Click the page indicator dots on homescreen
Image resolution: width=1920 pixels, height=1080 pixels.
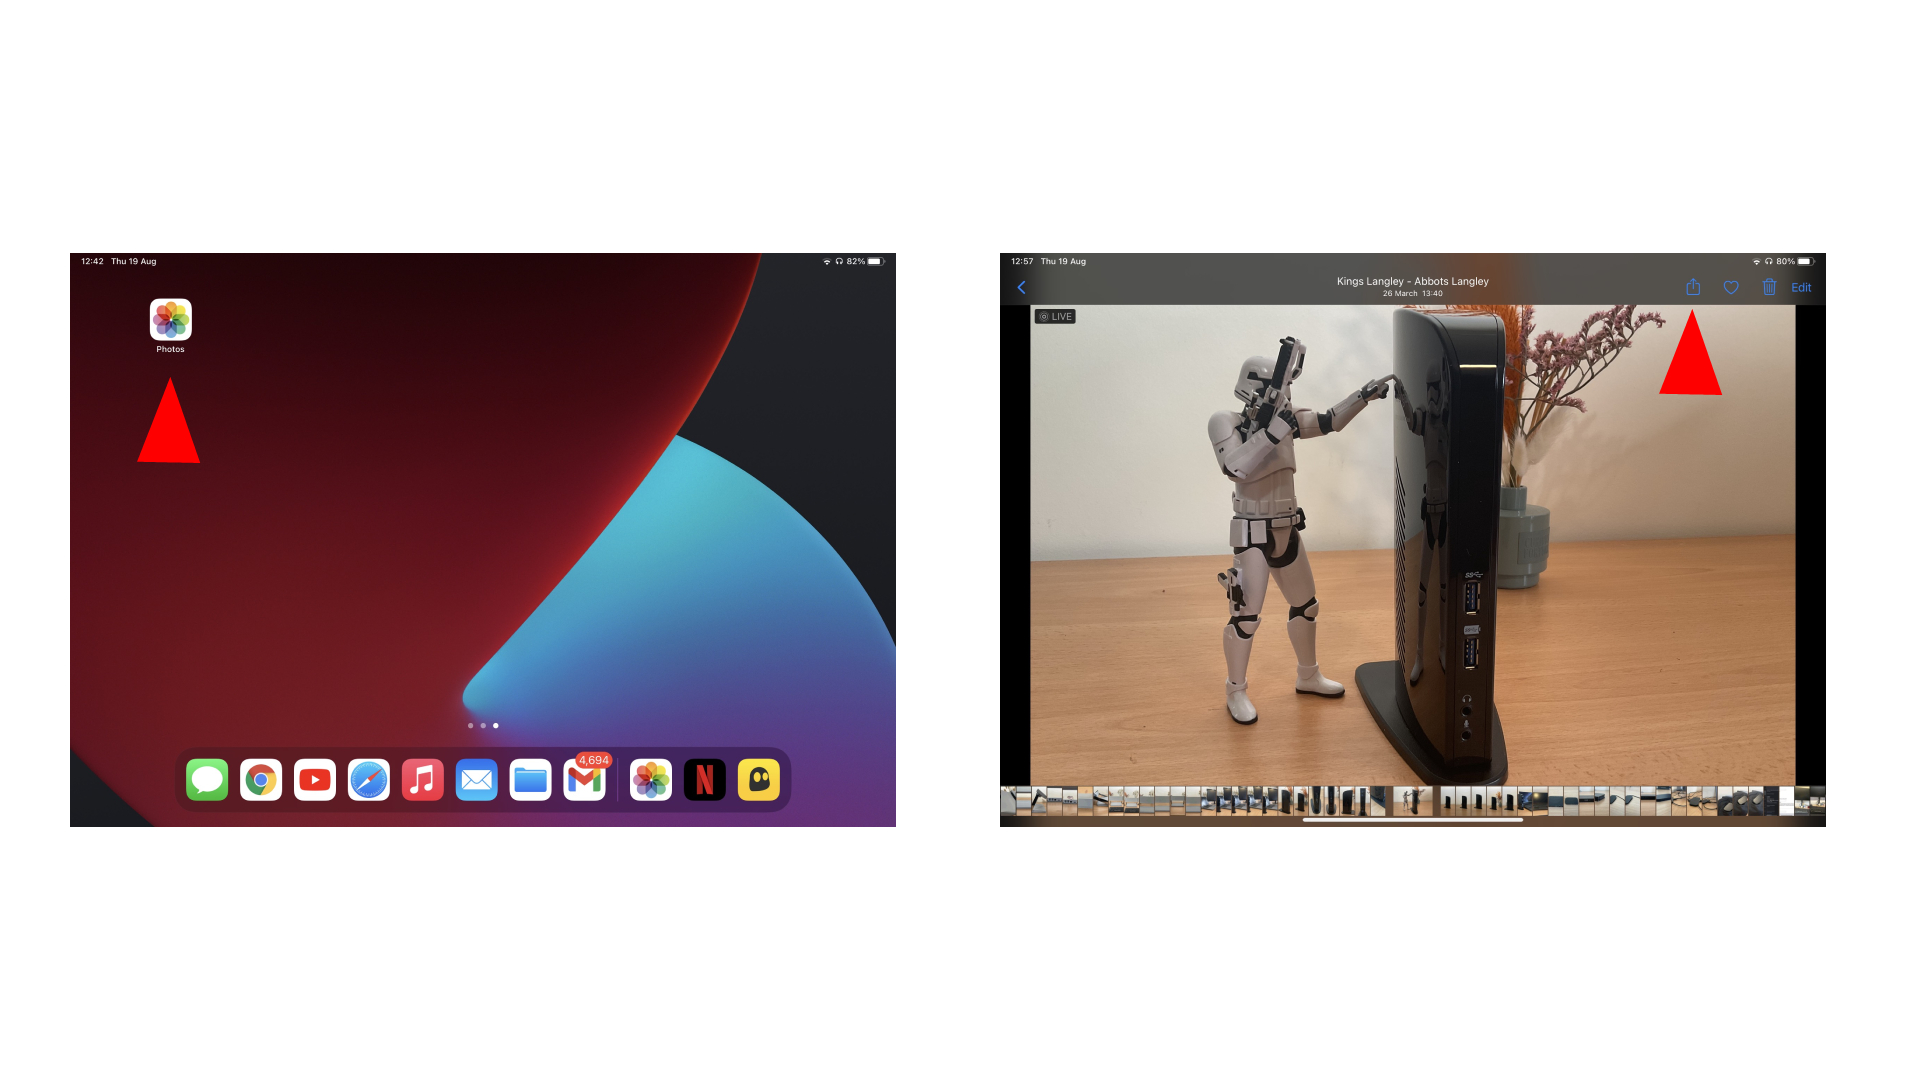[483, 724]
